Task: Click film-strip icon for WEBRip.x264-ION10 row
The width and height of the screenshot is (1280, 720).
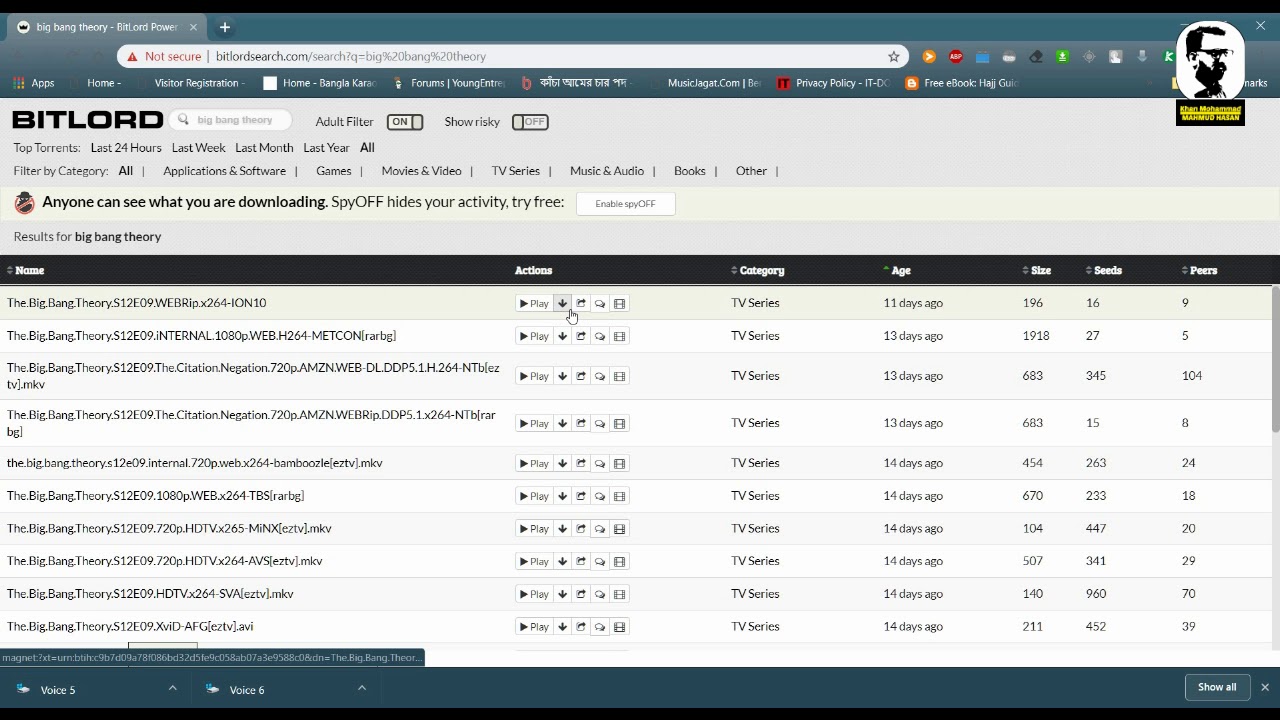Action: [x=619, y=304]
